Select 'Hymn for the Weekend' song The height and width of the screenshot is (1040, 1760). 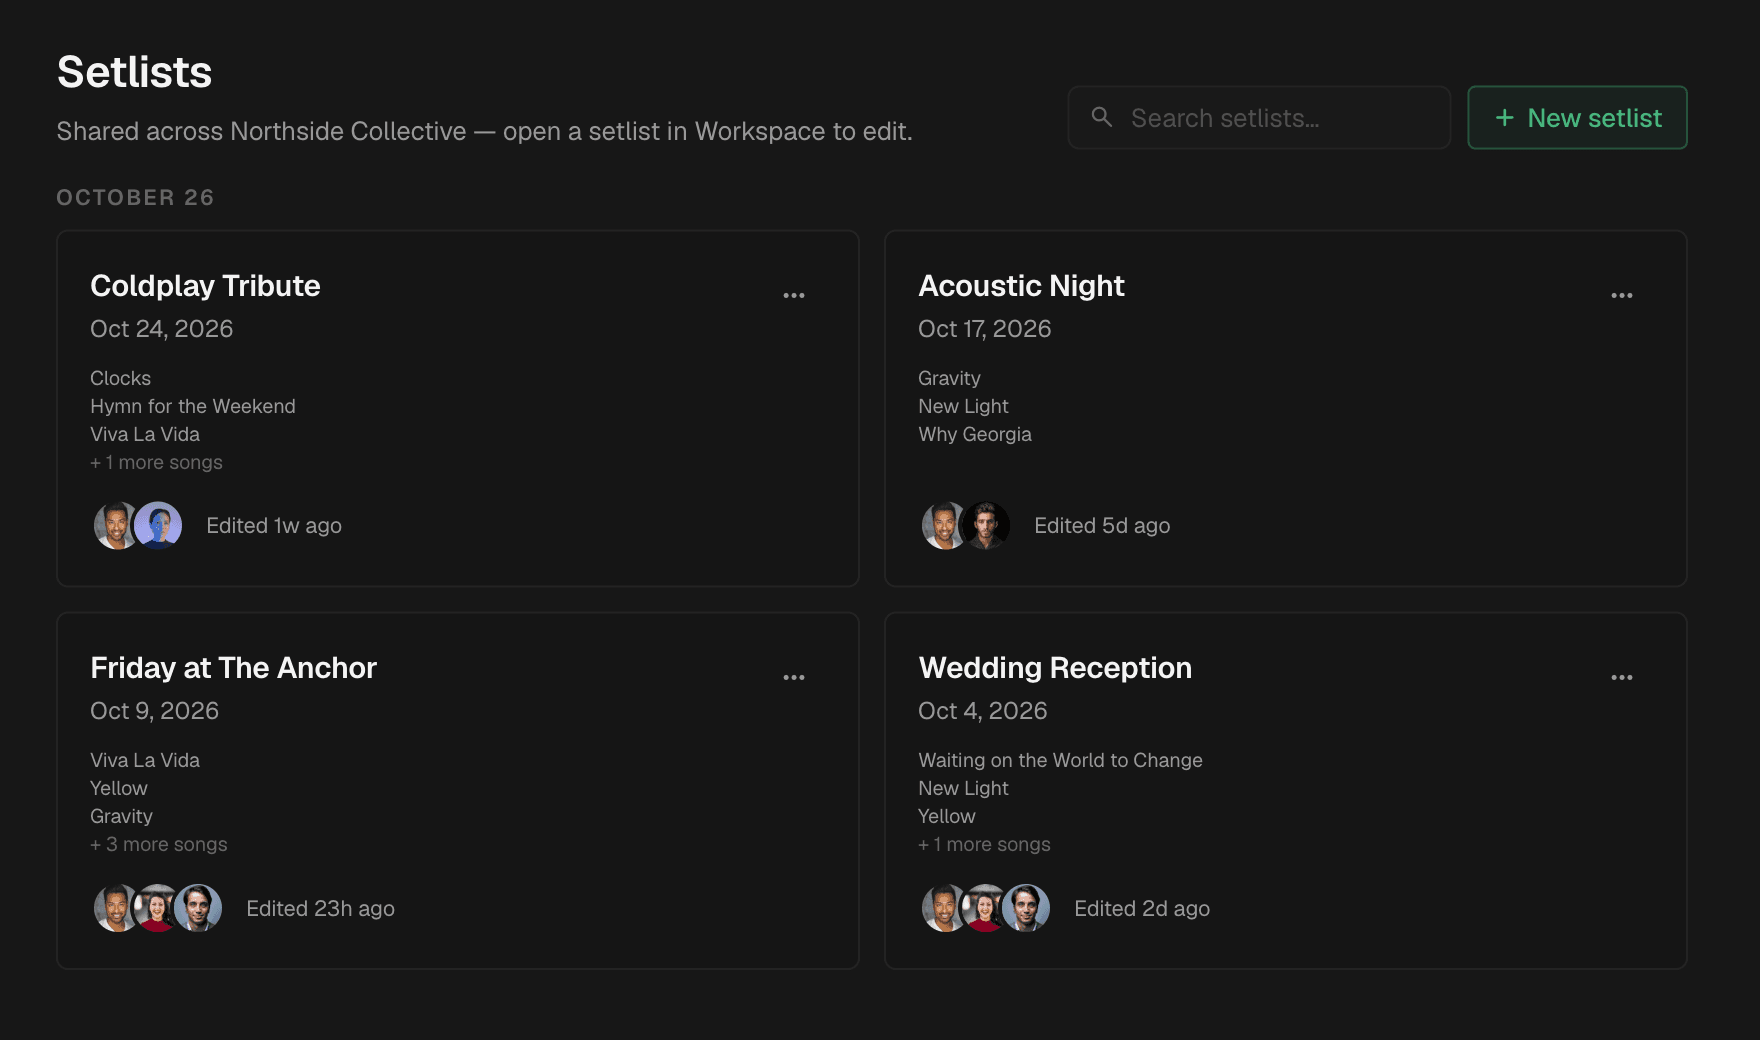click(193, 406)
